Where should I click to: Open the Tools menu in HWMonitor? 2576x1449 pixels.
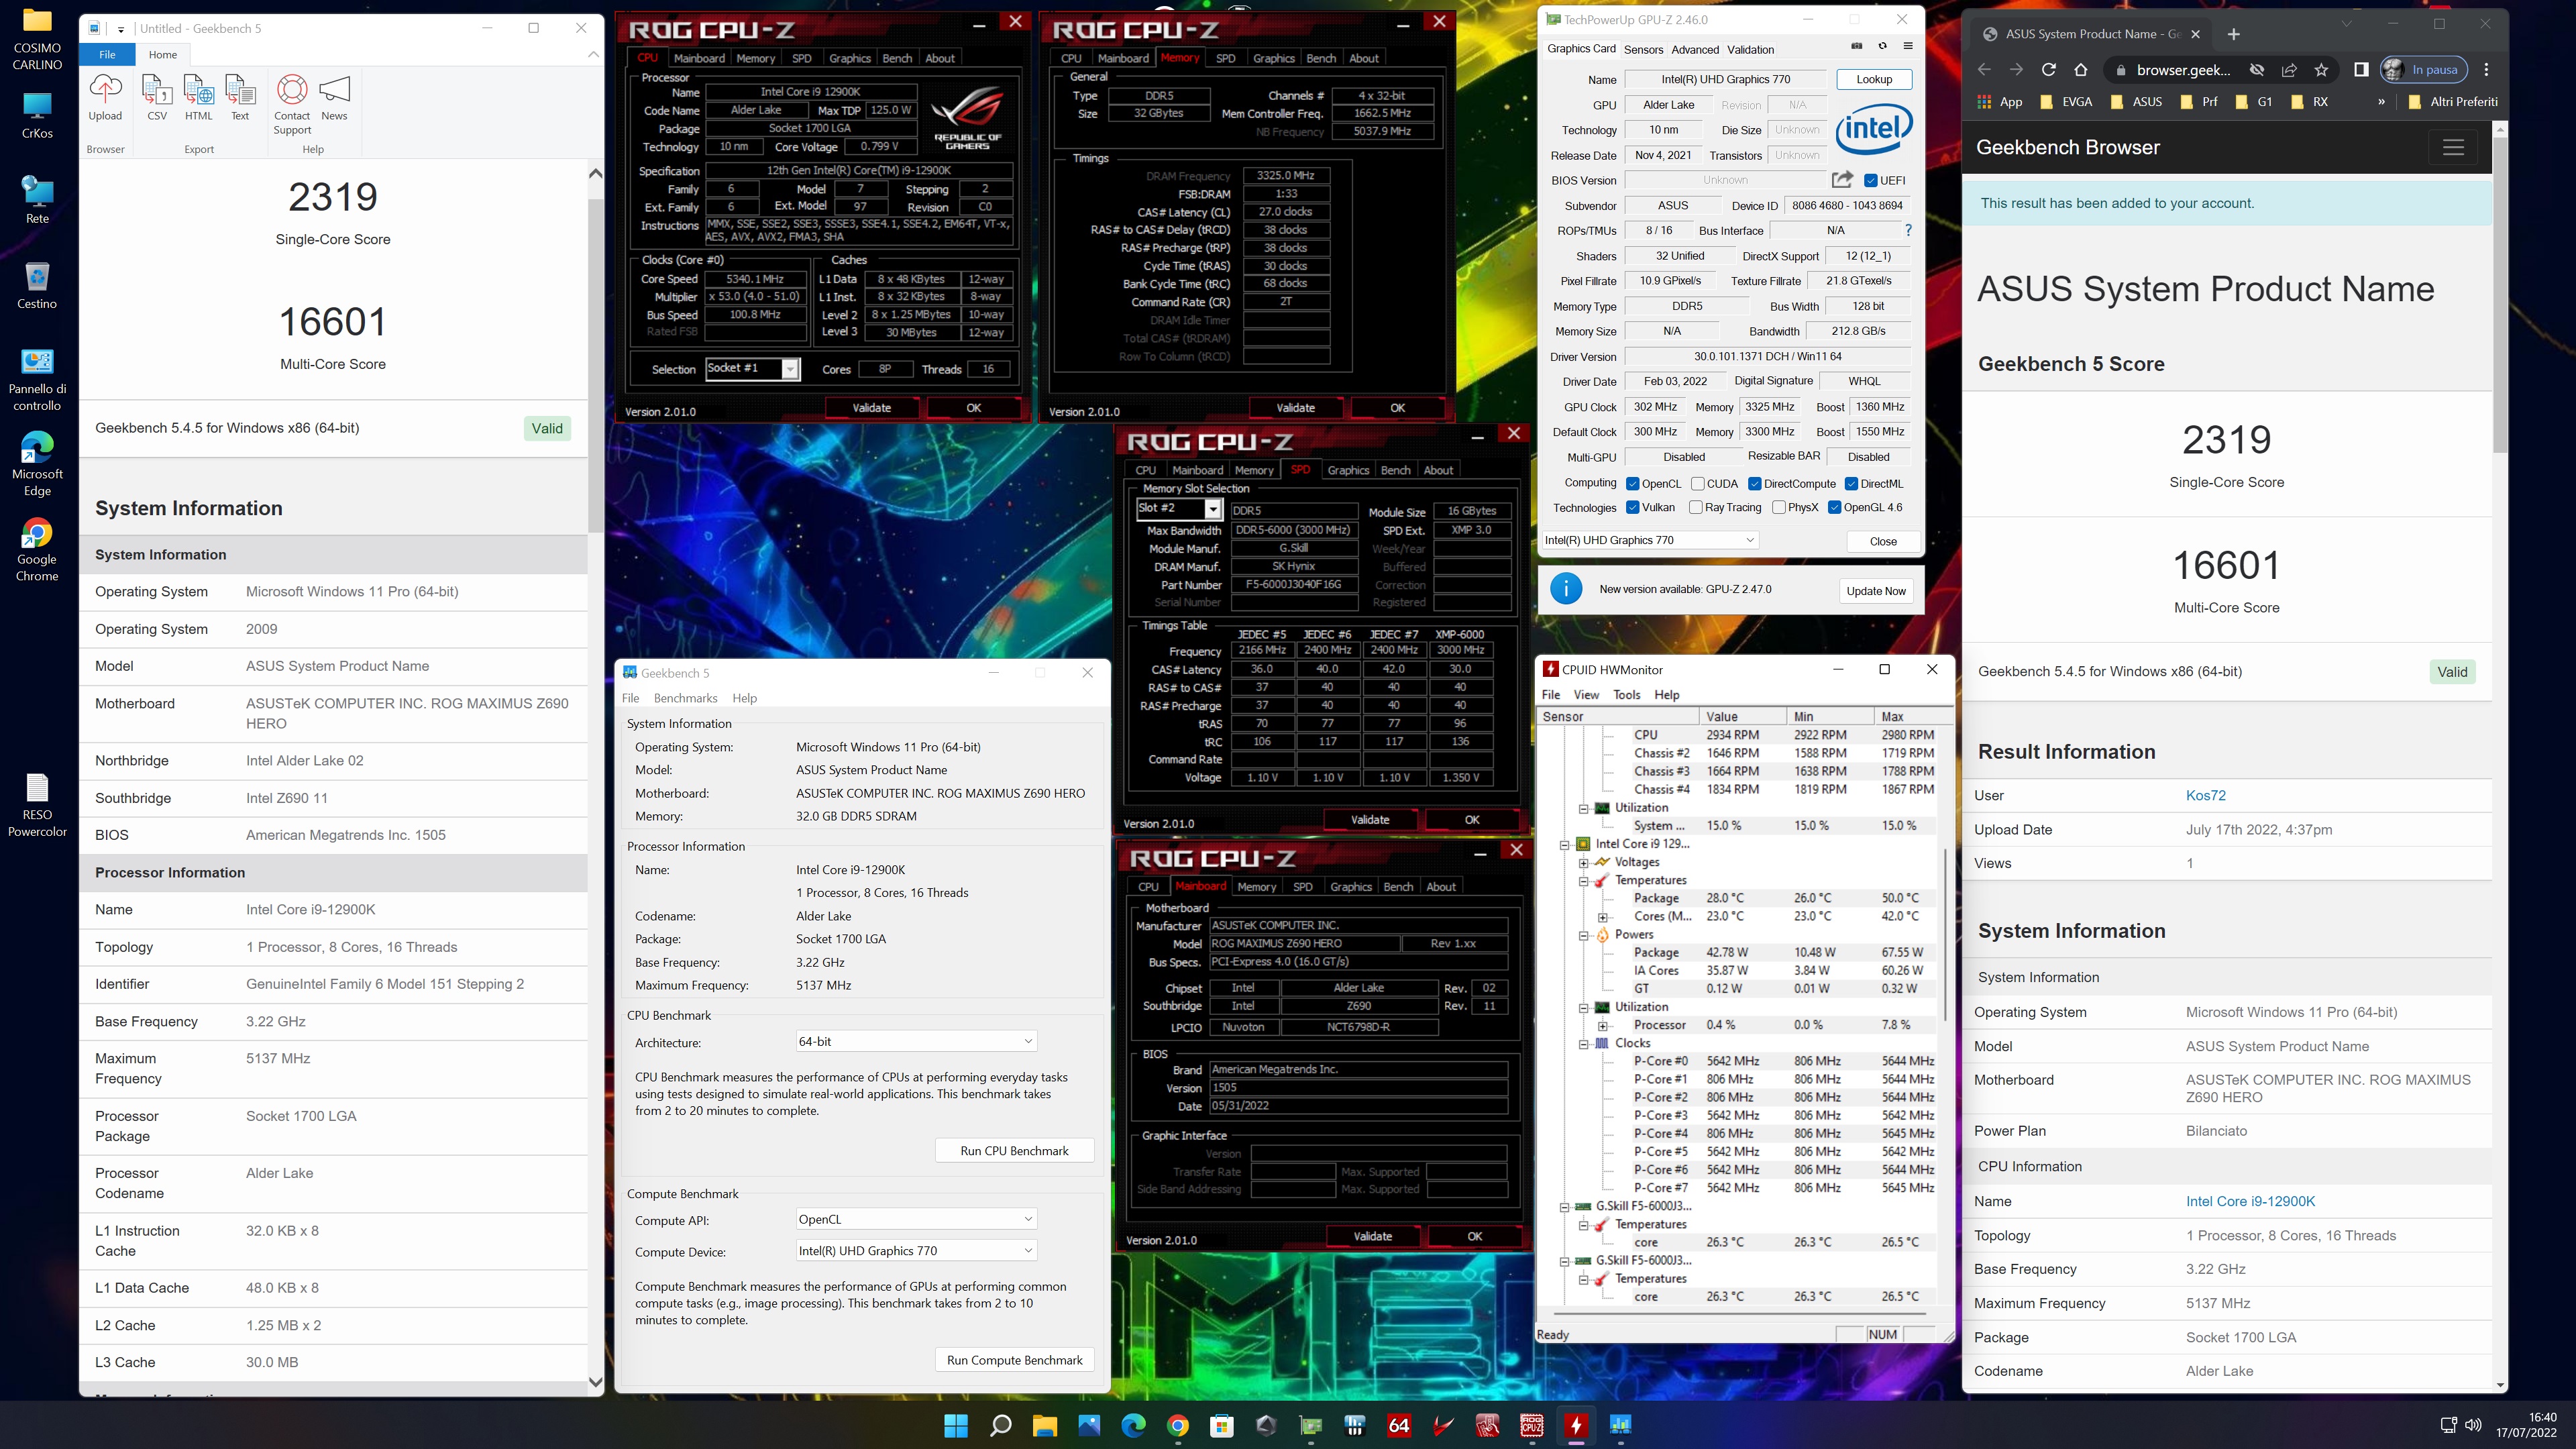(1626, 695)
